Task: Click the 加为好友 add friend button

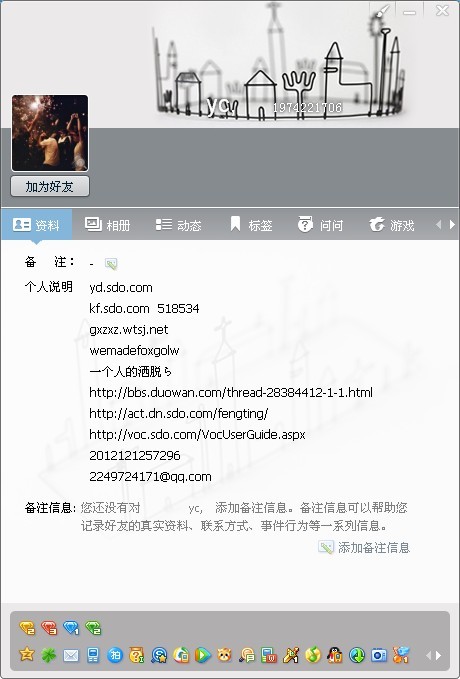Action: pos(50,187)
